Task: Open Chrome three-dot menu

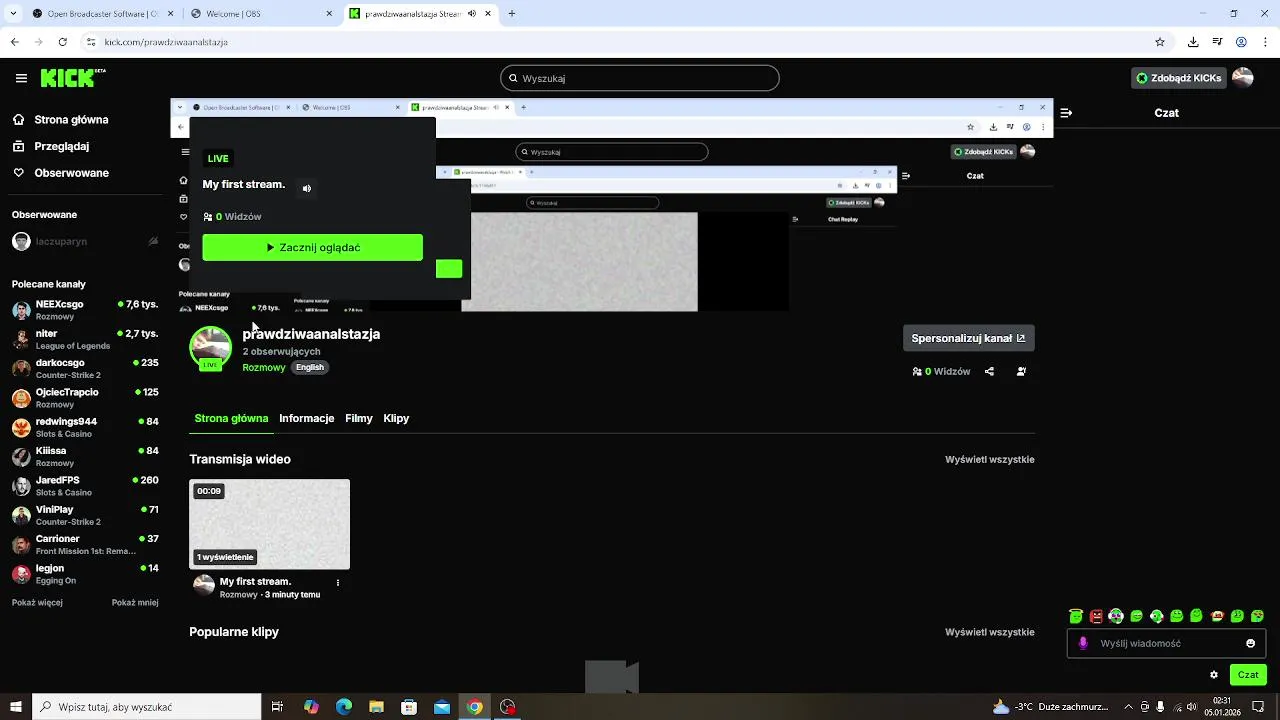Action: point(1265,42)
